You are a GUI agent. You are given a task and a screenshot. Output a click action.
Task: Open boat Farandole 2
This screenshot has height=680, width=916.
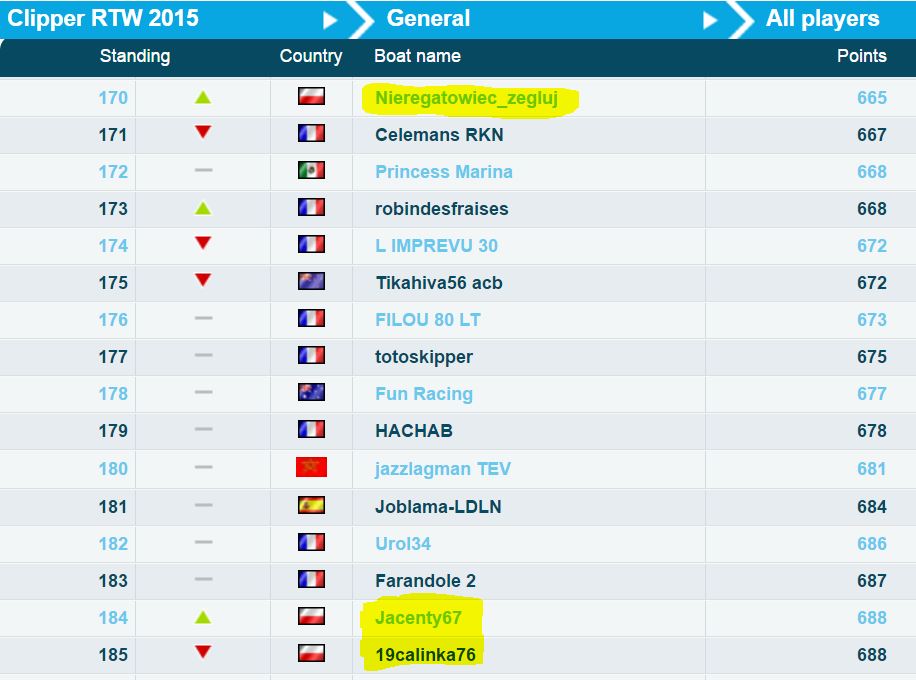point(425,581)
